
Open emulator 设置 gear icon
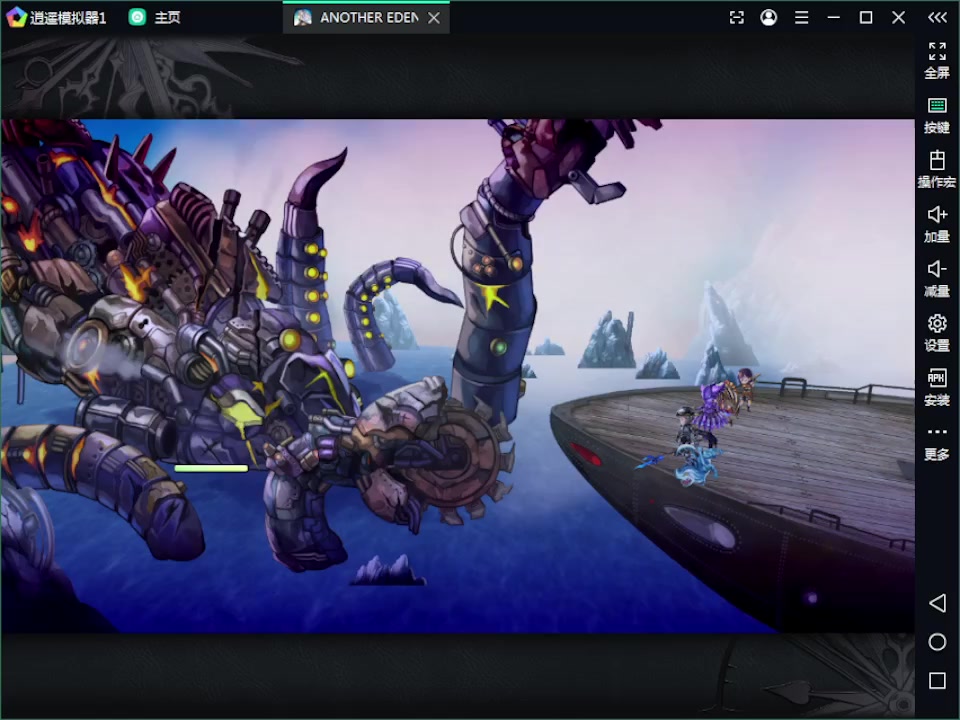click(937, 325)
